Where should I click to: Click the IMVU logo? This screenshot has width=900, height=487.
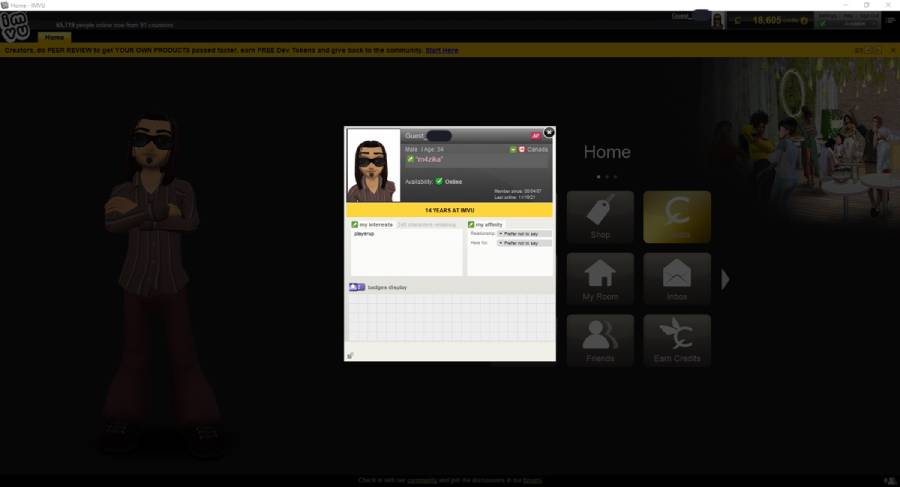click(x=15, y=26)
